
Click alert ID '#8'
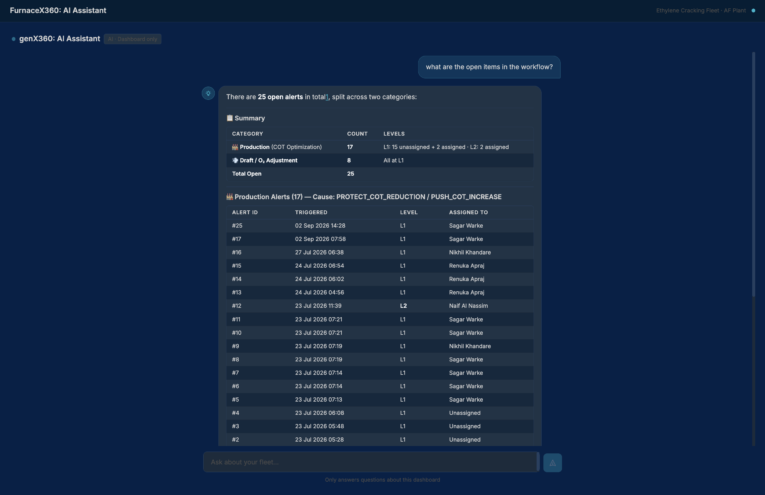(236, 359)
